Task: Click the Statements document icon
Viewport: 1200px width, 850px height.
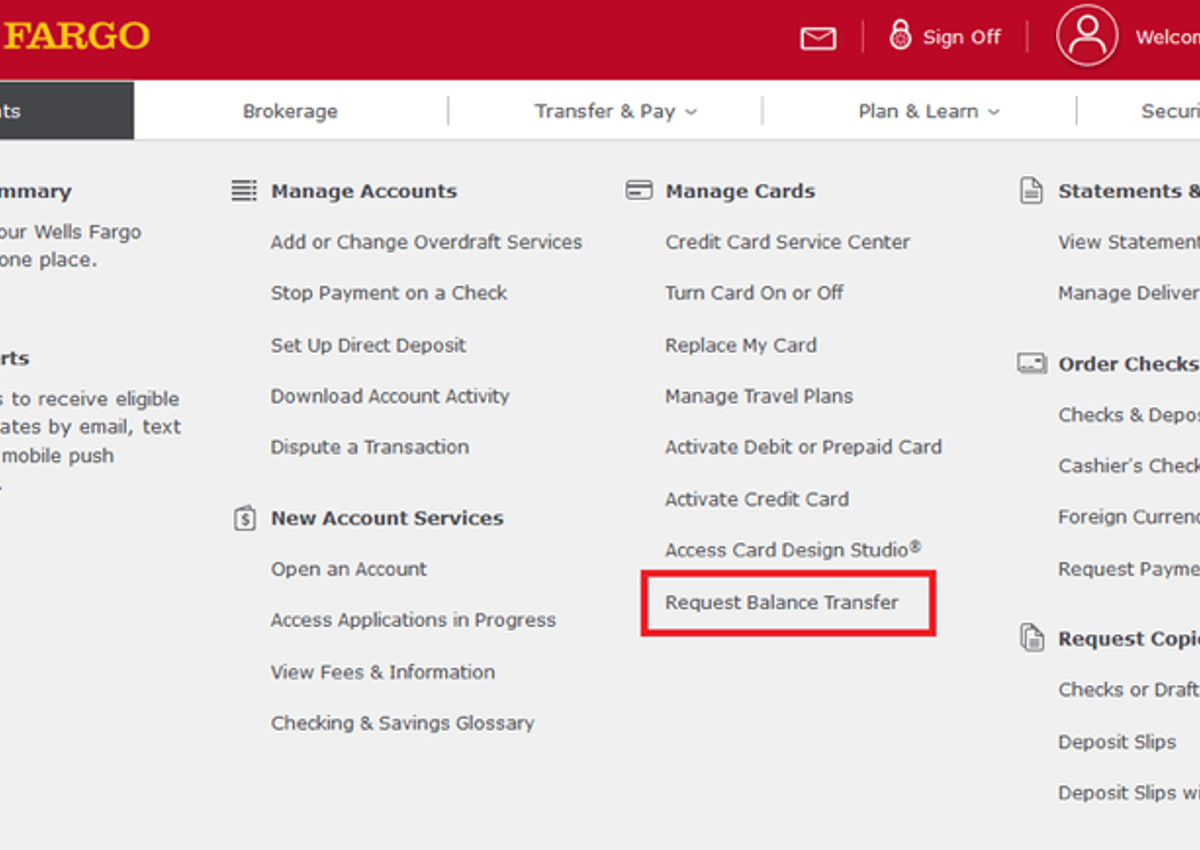Action: pyautogui.click(x=1031, y=191)
